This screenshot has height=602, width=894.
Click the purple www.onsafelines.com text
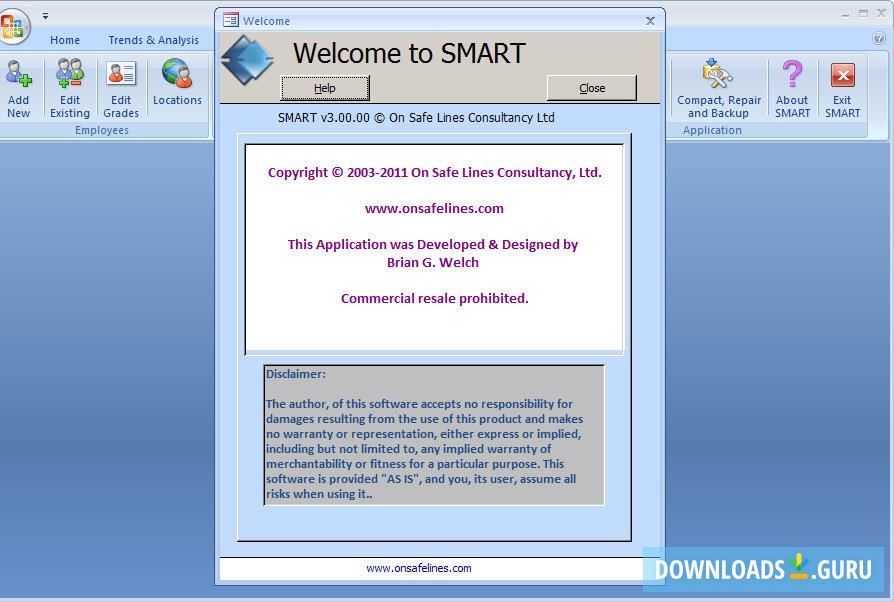pos(434,209)
